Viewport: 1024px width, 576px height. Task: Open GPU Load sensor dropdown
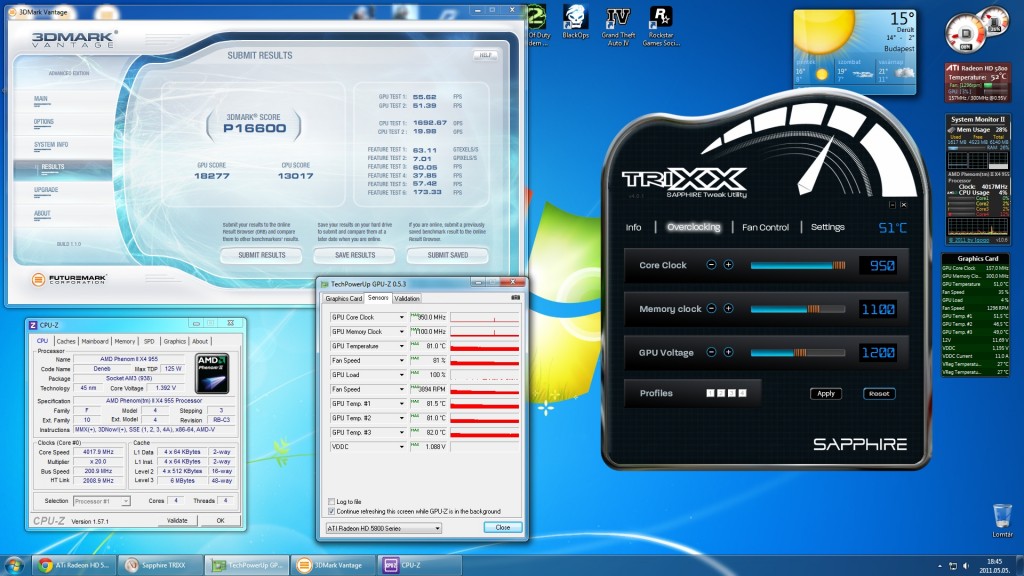[402, 375]
